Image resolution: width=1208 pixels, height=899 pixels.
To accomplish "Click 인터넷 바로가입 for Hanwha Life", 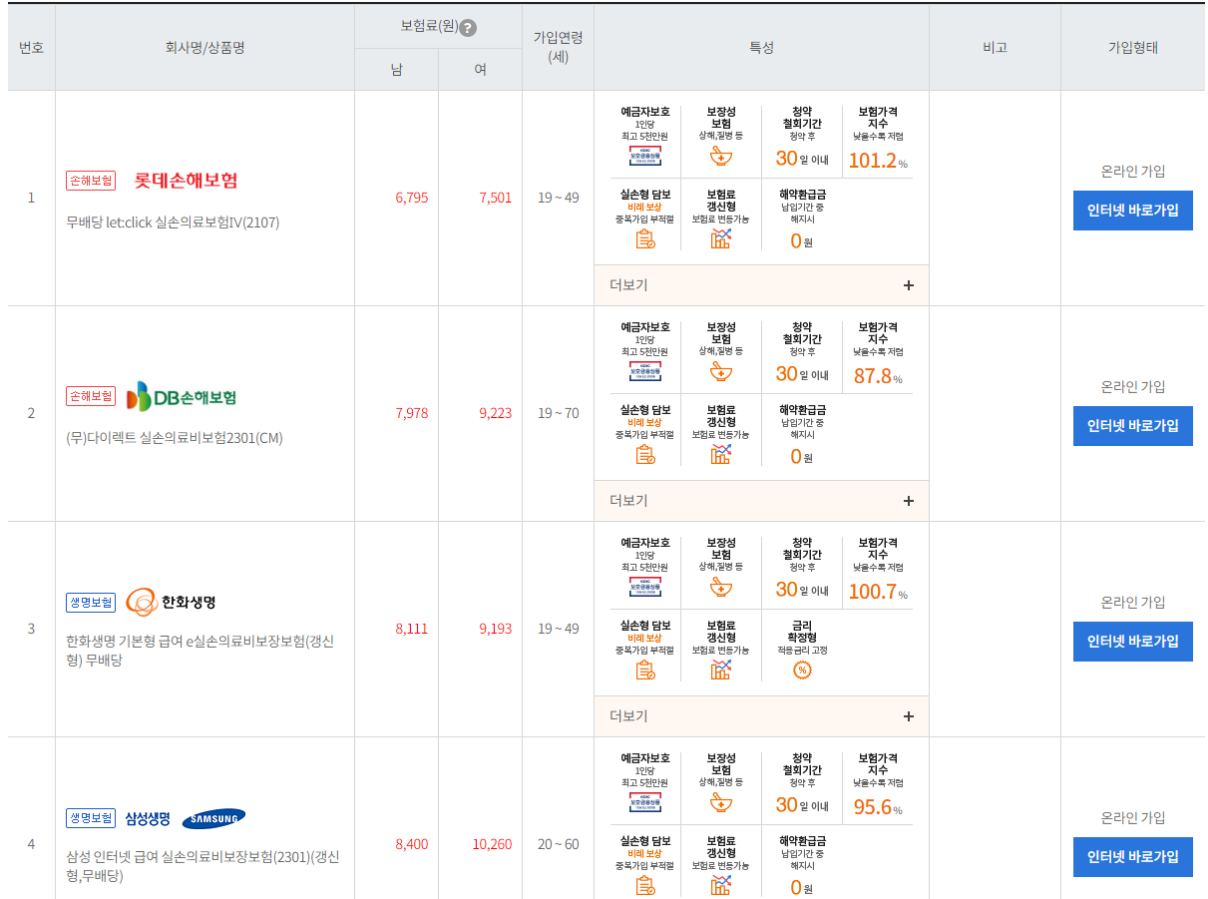I will pyautogui.click(x=1133, y=641).
